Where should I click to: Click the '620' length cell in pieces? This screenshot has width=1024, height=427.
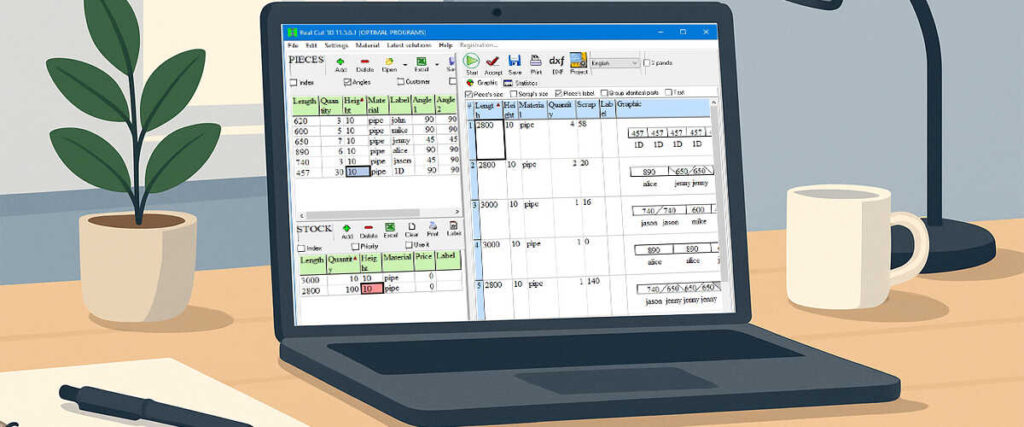[x=304, y=121]
